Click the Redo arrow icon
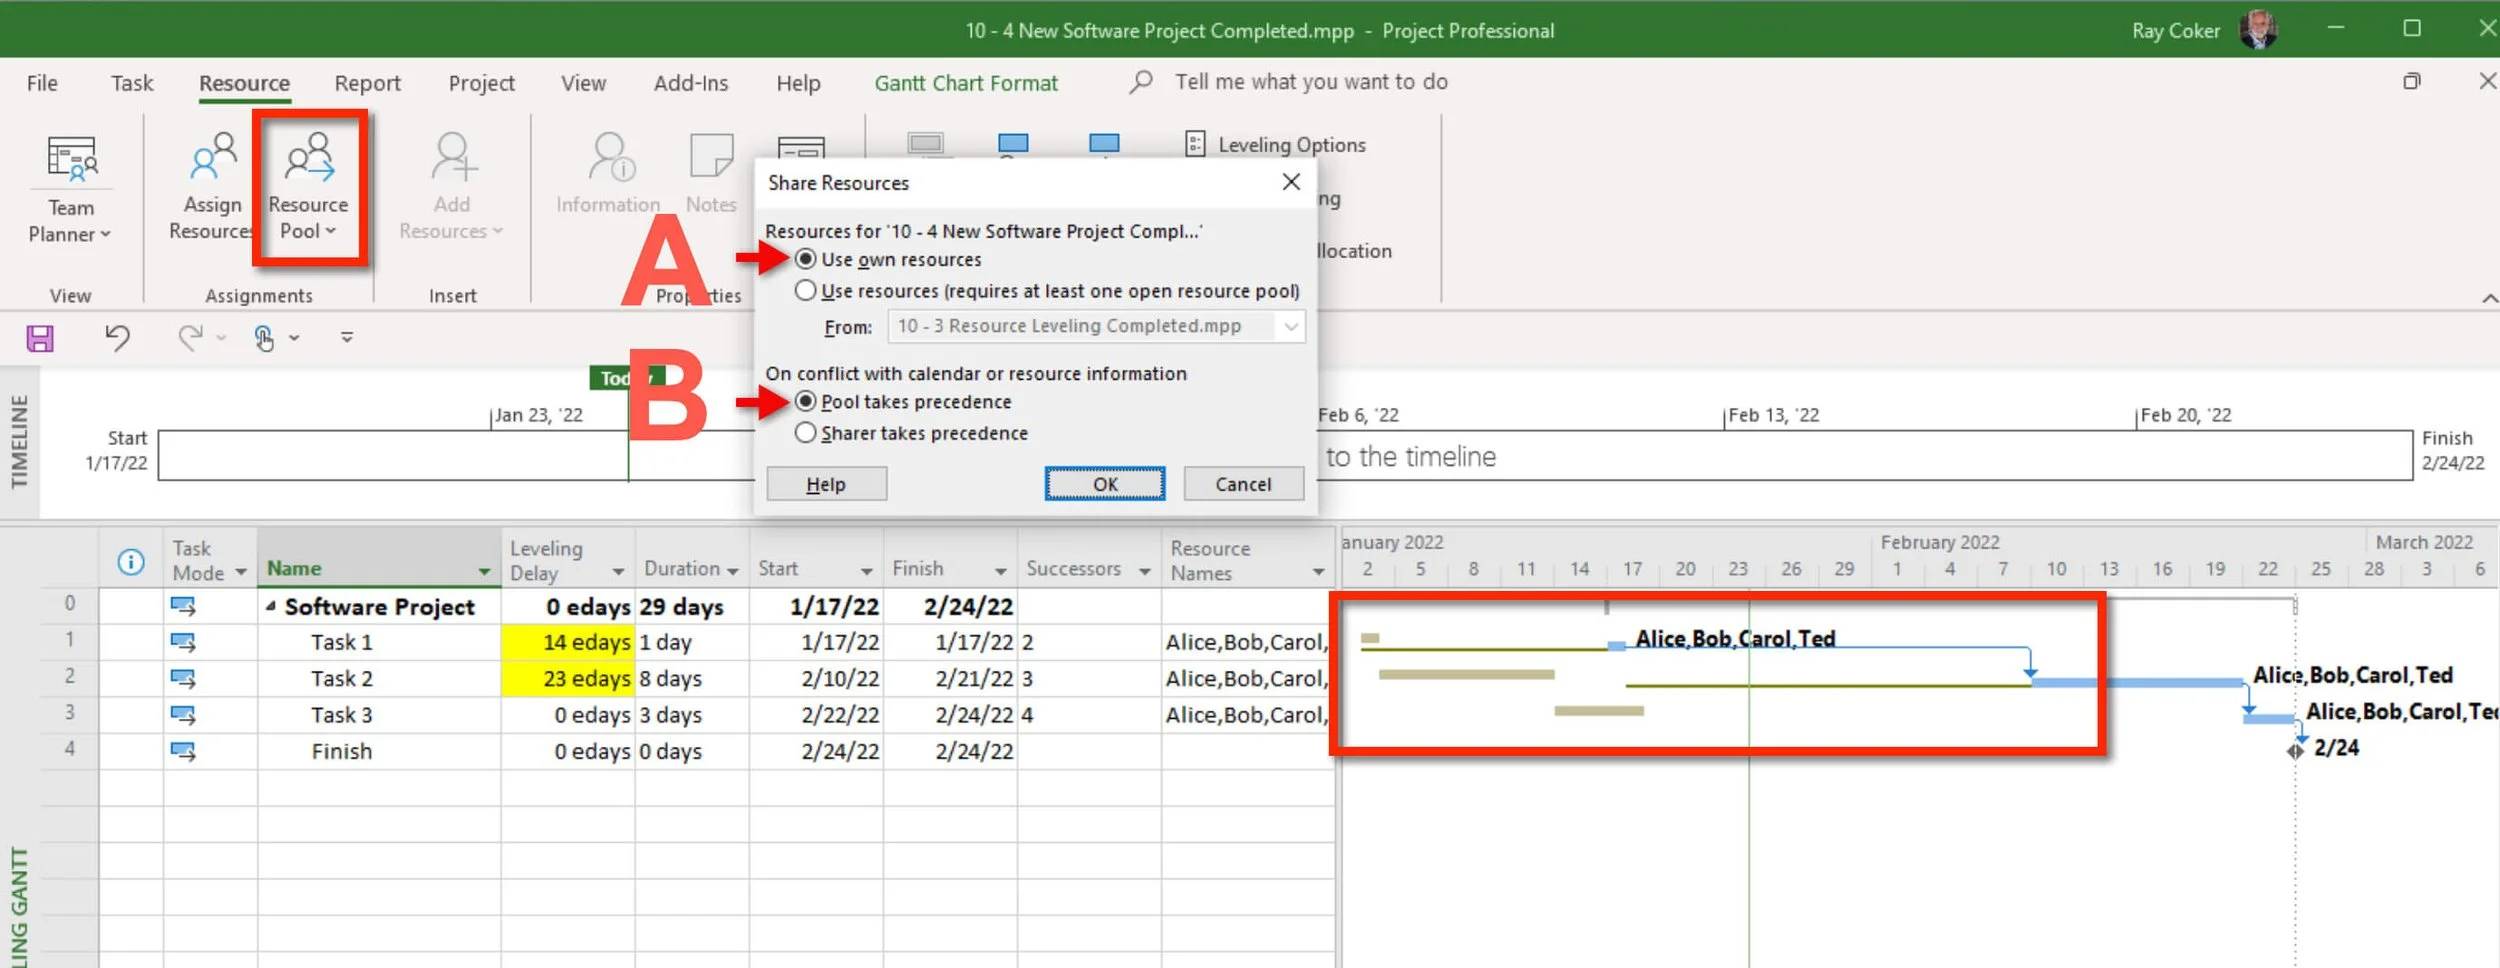This screenshot has width=2500, height=968. pyautogui.click(x=190, y=338)
